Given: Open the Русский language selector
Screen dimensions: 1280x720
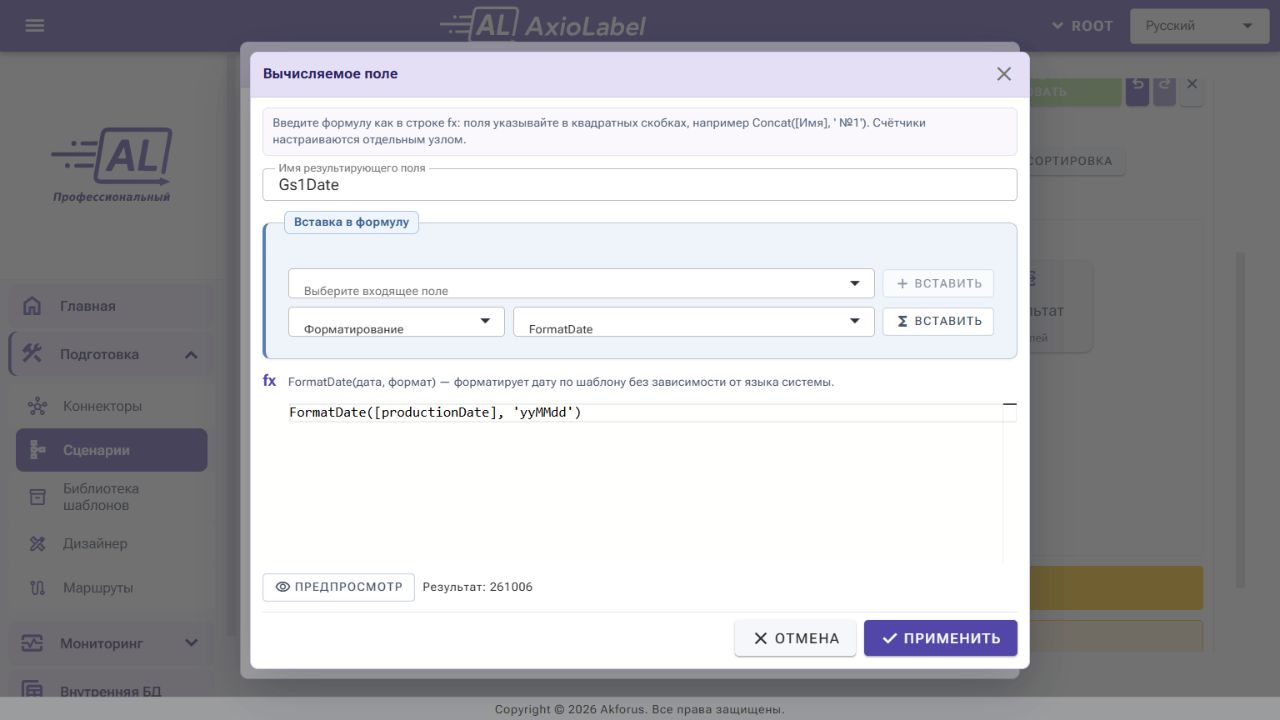Looking at the screenshot, I should pyautogui.click(x=1199, y=26).
